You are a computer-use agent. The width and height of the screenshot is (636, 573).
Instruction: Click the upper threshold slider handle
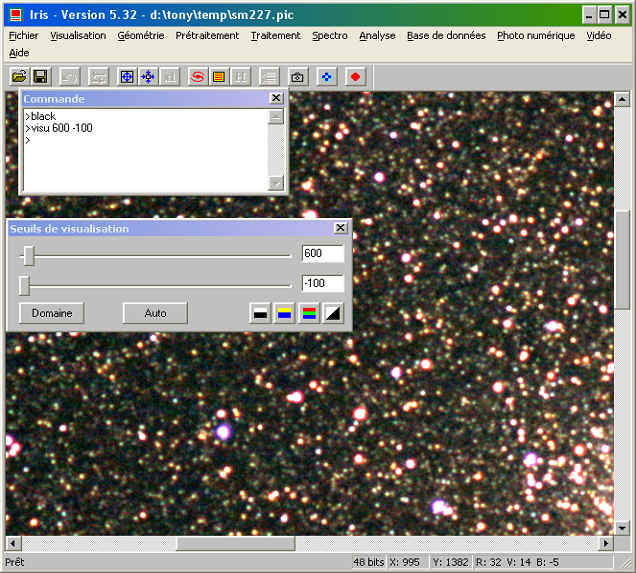click(x=28, y=256)
